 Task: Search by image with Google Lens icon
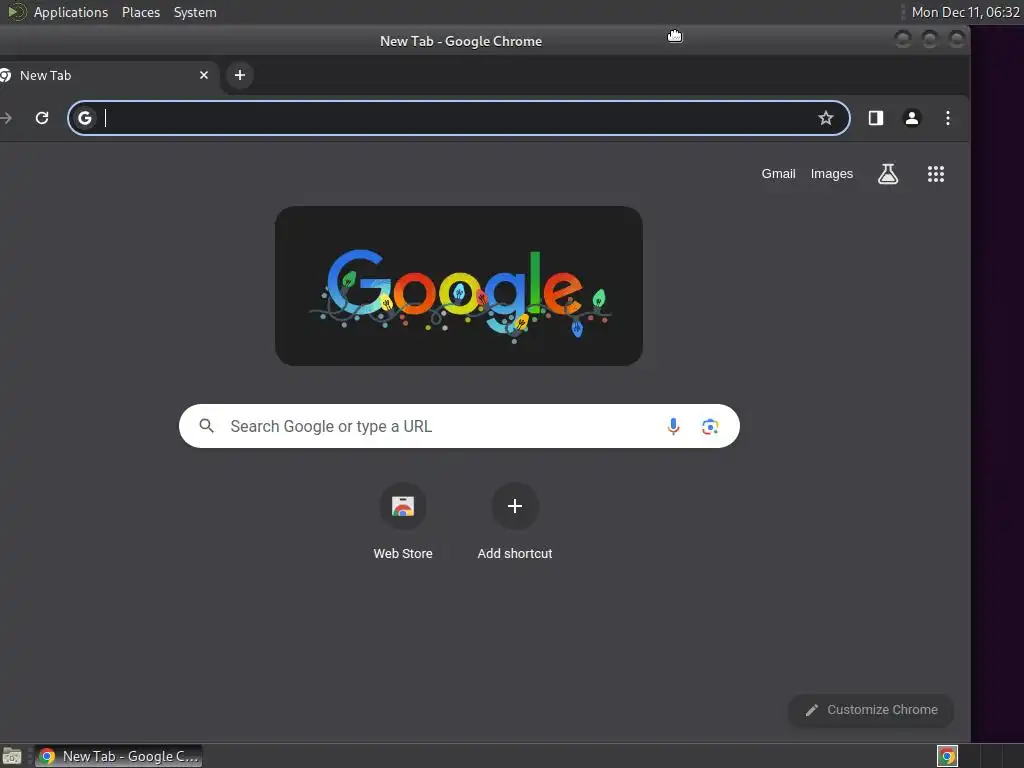(x=710, y=426)
